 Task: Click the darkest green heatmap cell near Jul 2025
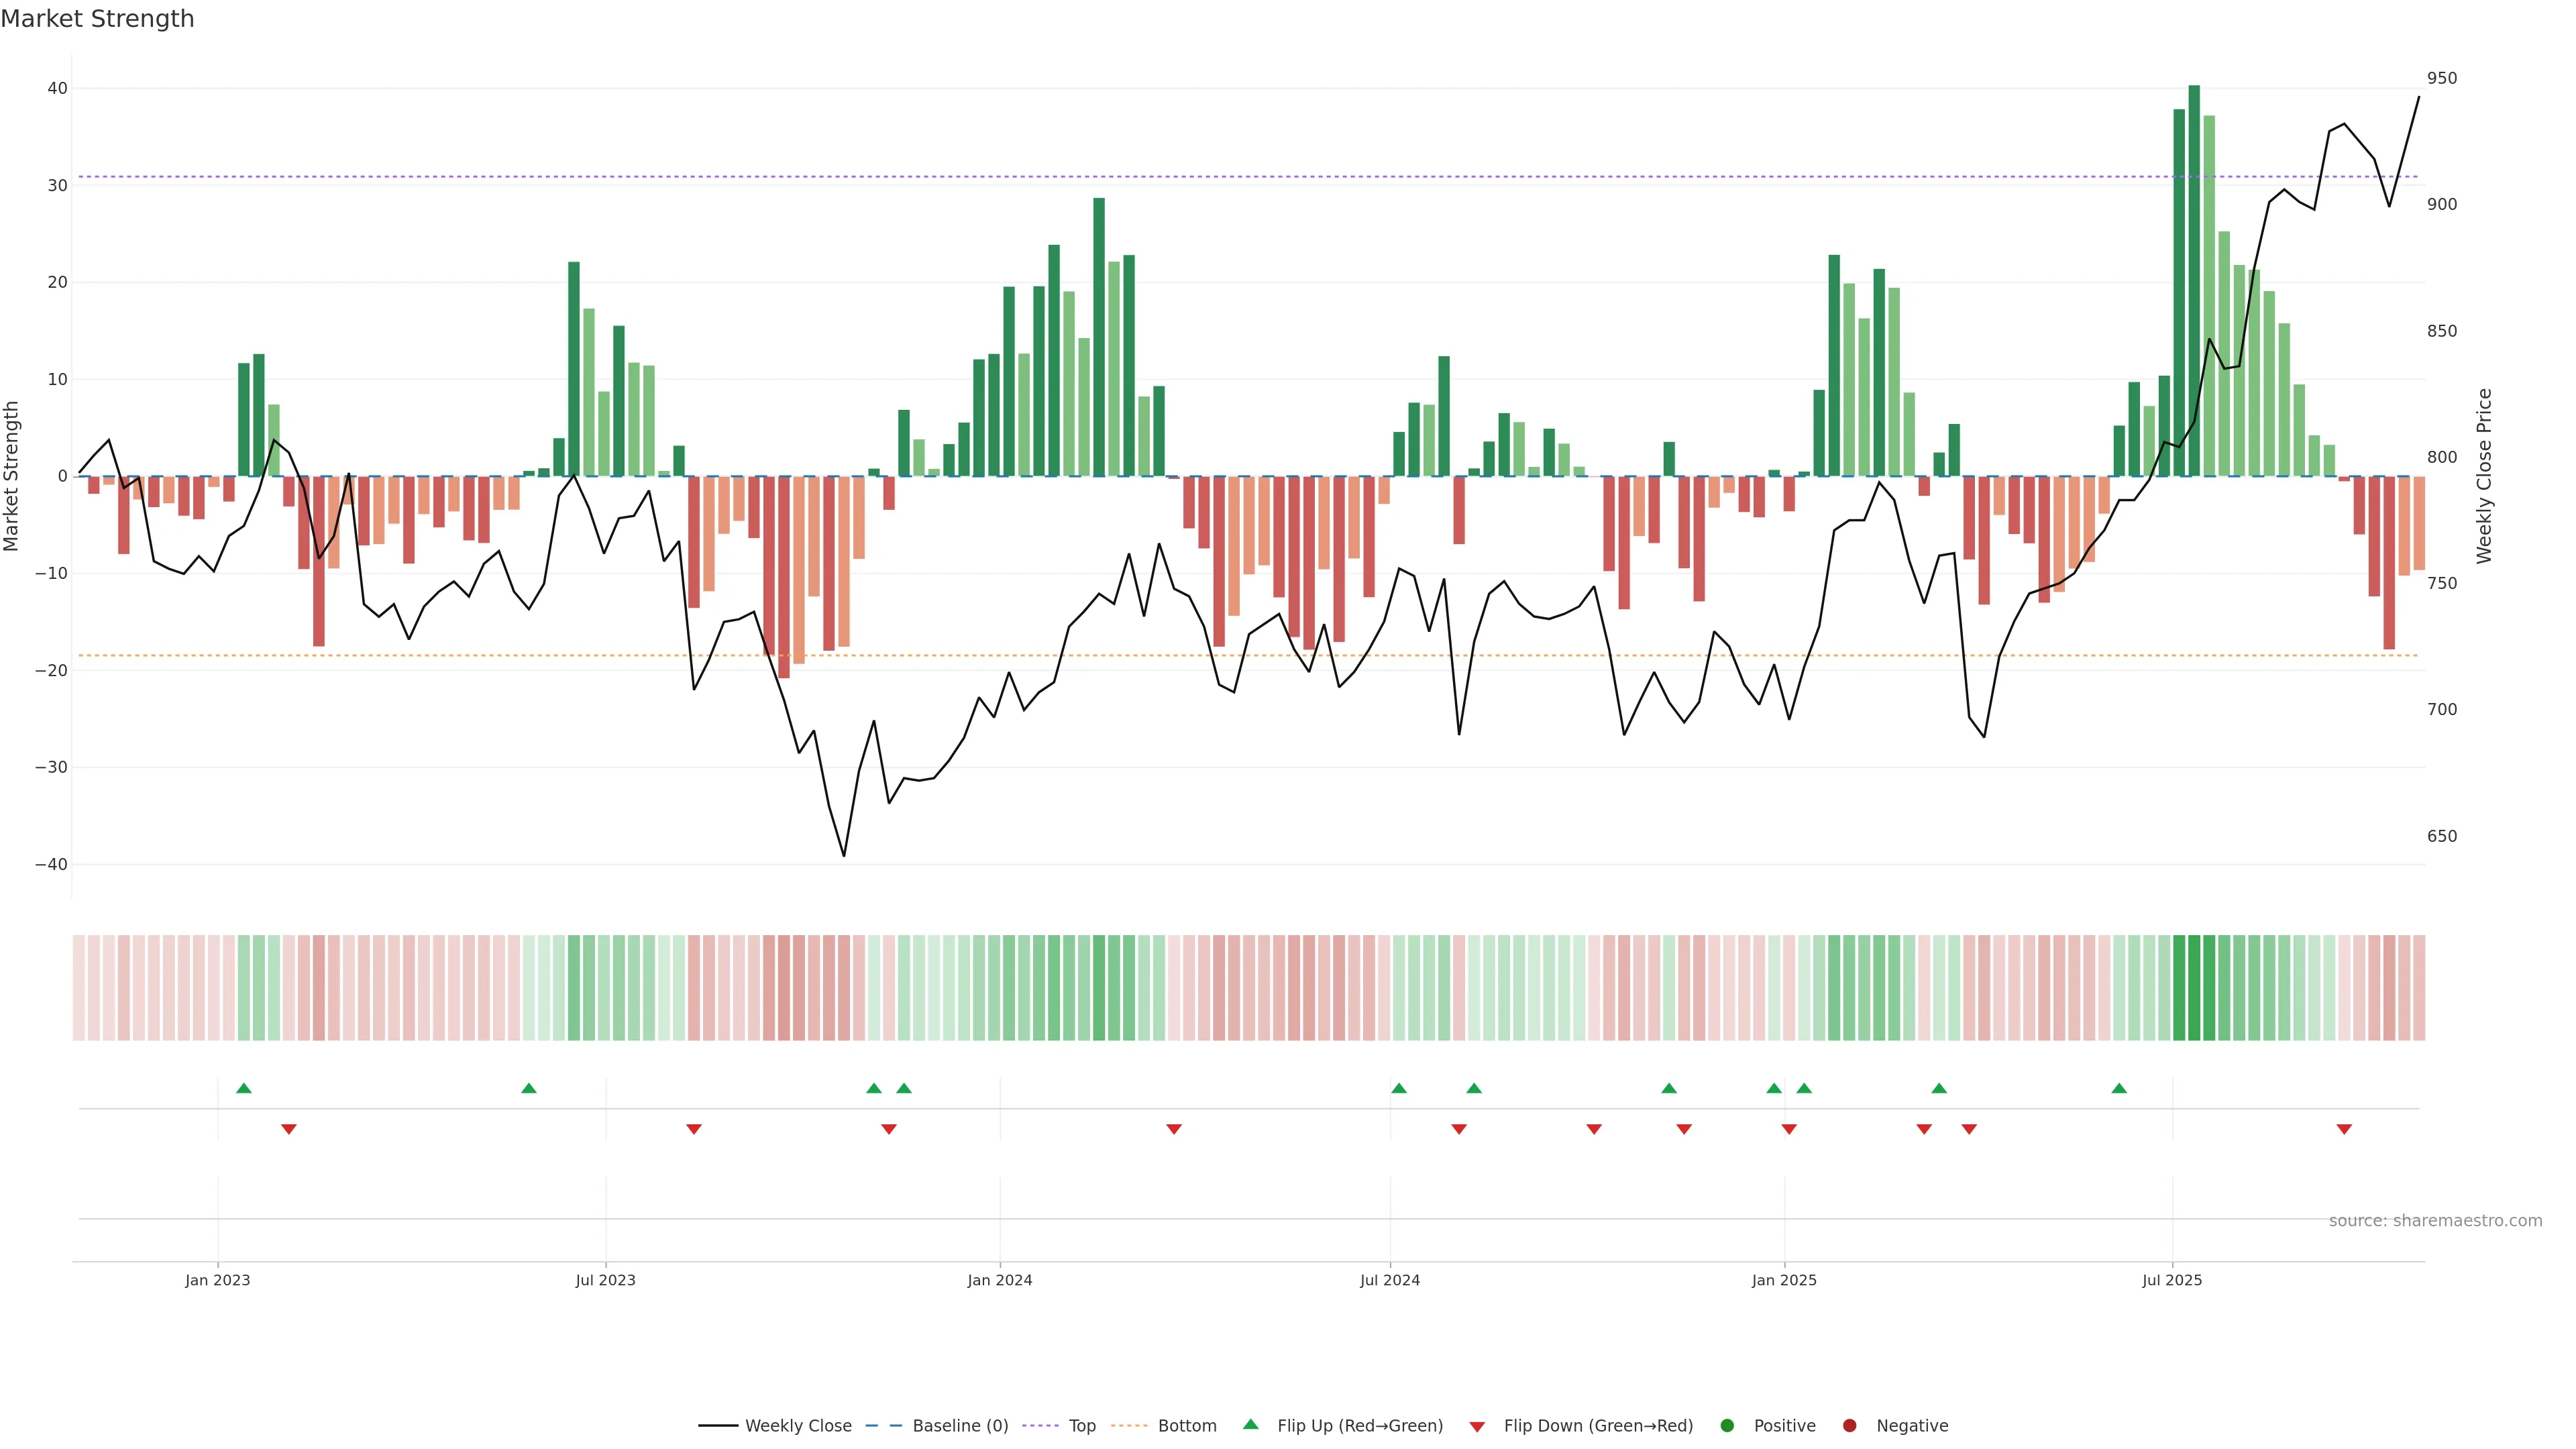(2194, 988)
